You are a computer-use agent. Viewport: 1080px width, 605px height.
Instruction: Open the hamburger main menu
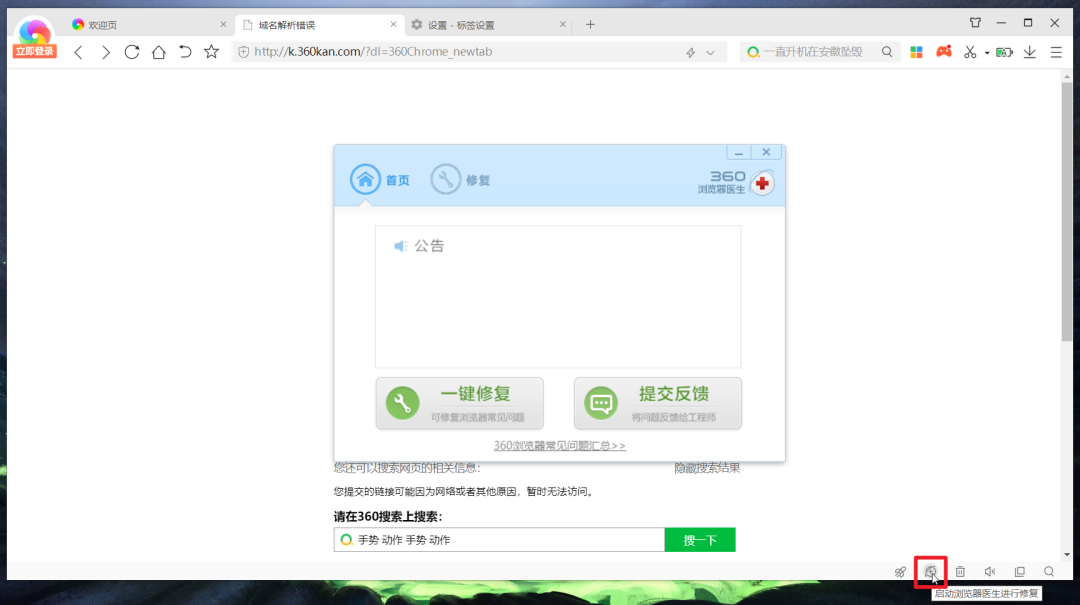point(1056,52)
